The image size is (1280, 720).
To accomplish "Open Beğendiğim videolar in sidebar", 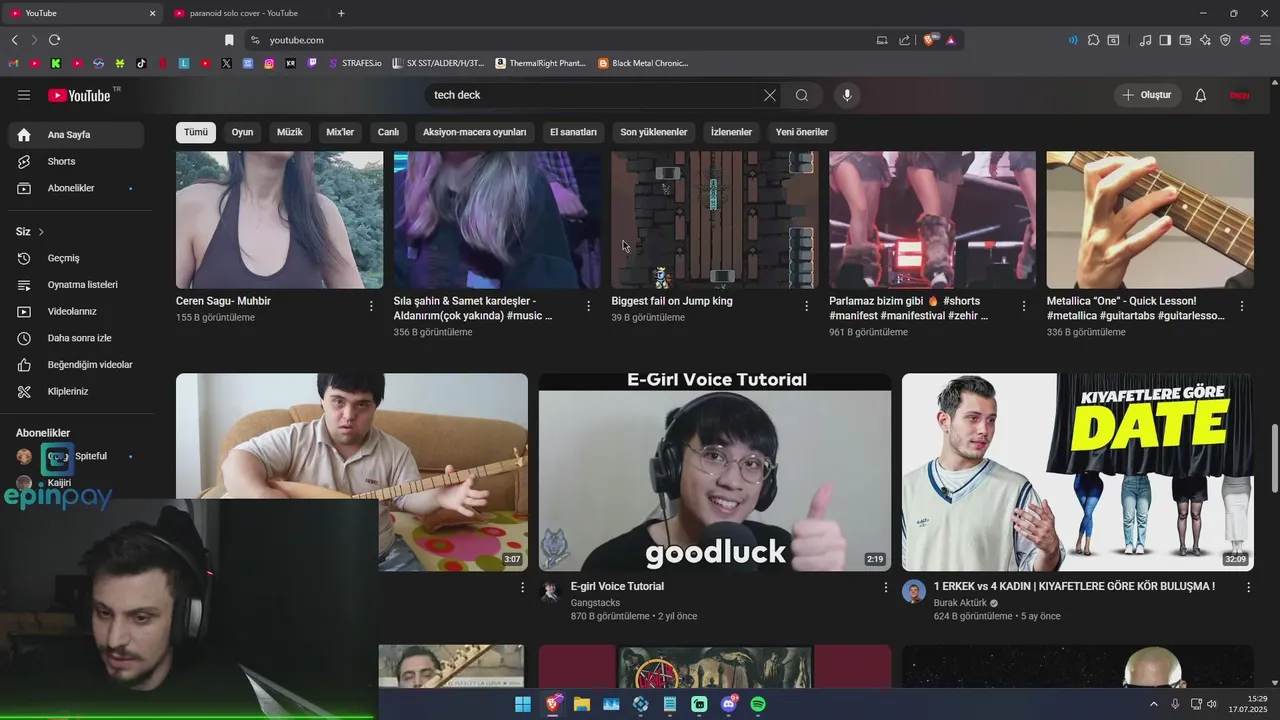I will pyautogui.click(x=76, y=365).
